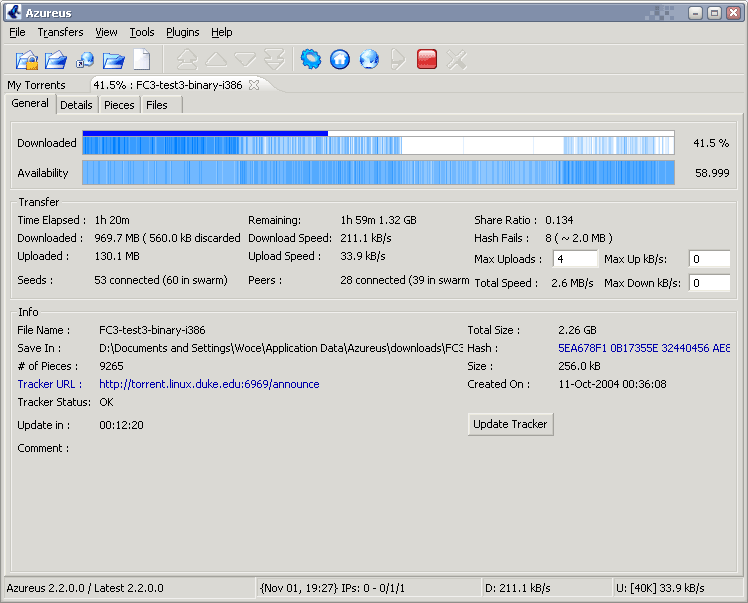Open the Tools menu

click(142, 32)
